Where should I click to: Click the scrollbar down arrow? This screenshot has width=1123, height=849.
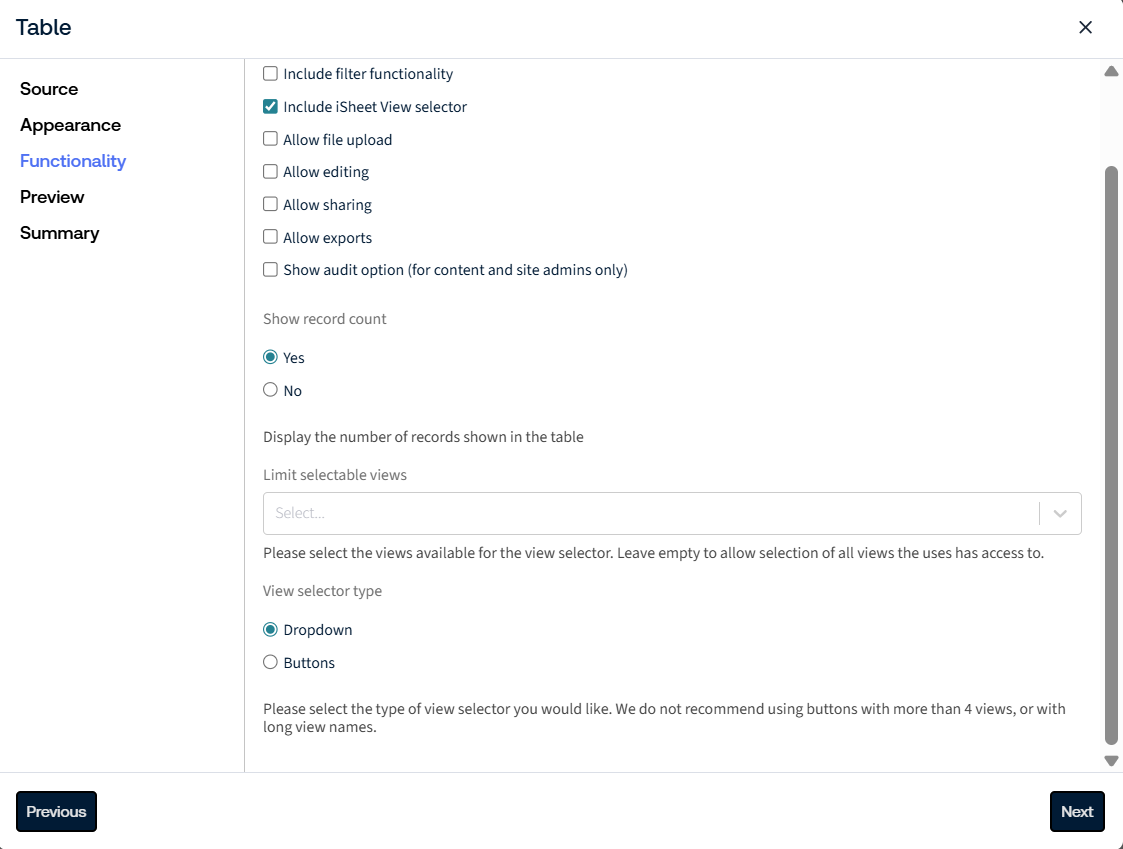pos(1111,761)
